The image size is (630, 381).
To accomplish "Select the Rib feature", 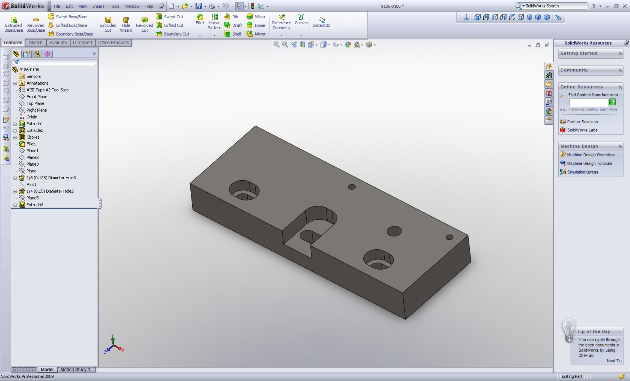I will [x=231, y=16].
